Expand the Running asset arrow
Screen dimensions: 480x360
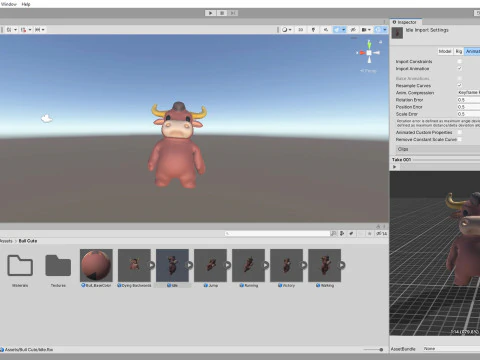pyautogui.click(x=266, y=265)
